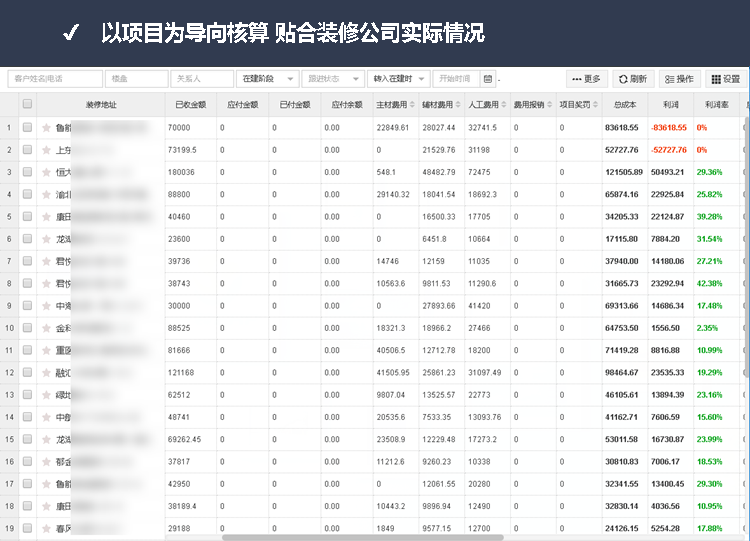Open the 跟进状态 status dropdown
Viewport: 750px width, 541px height.
point(333,79)
